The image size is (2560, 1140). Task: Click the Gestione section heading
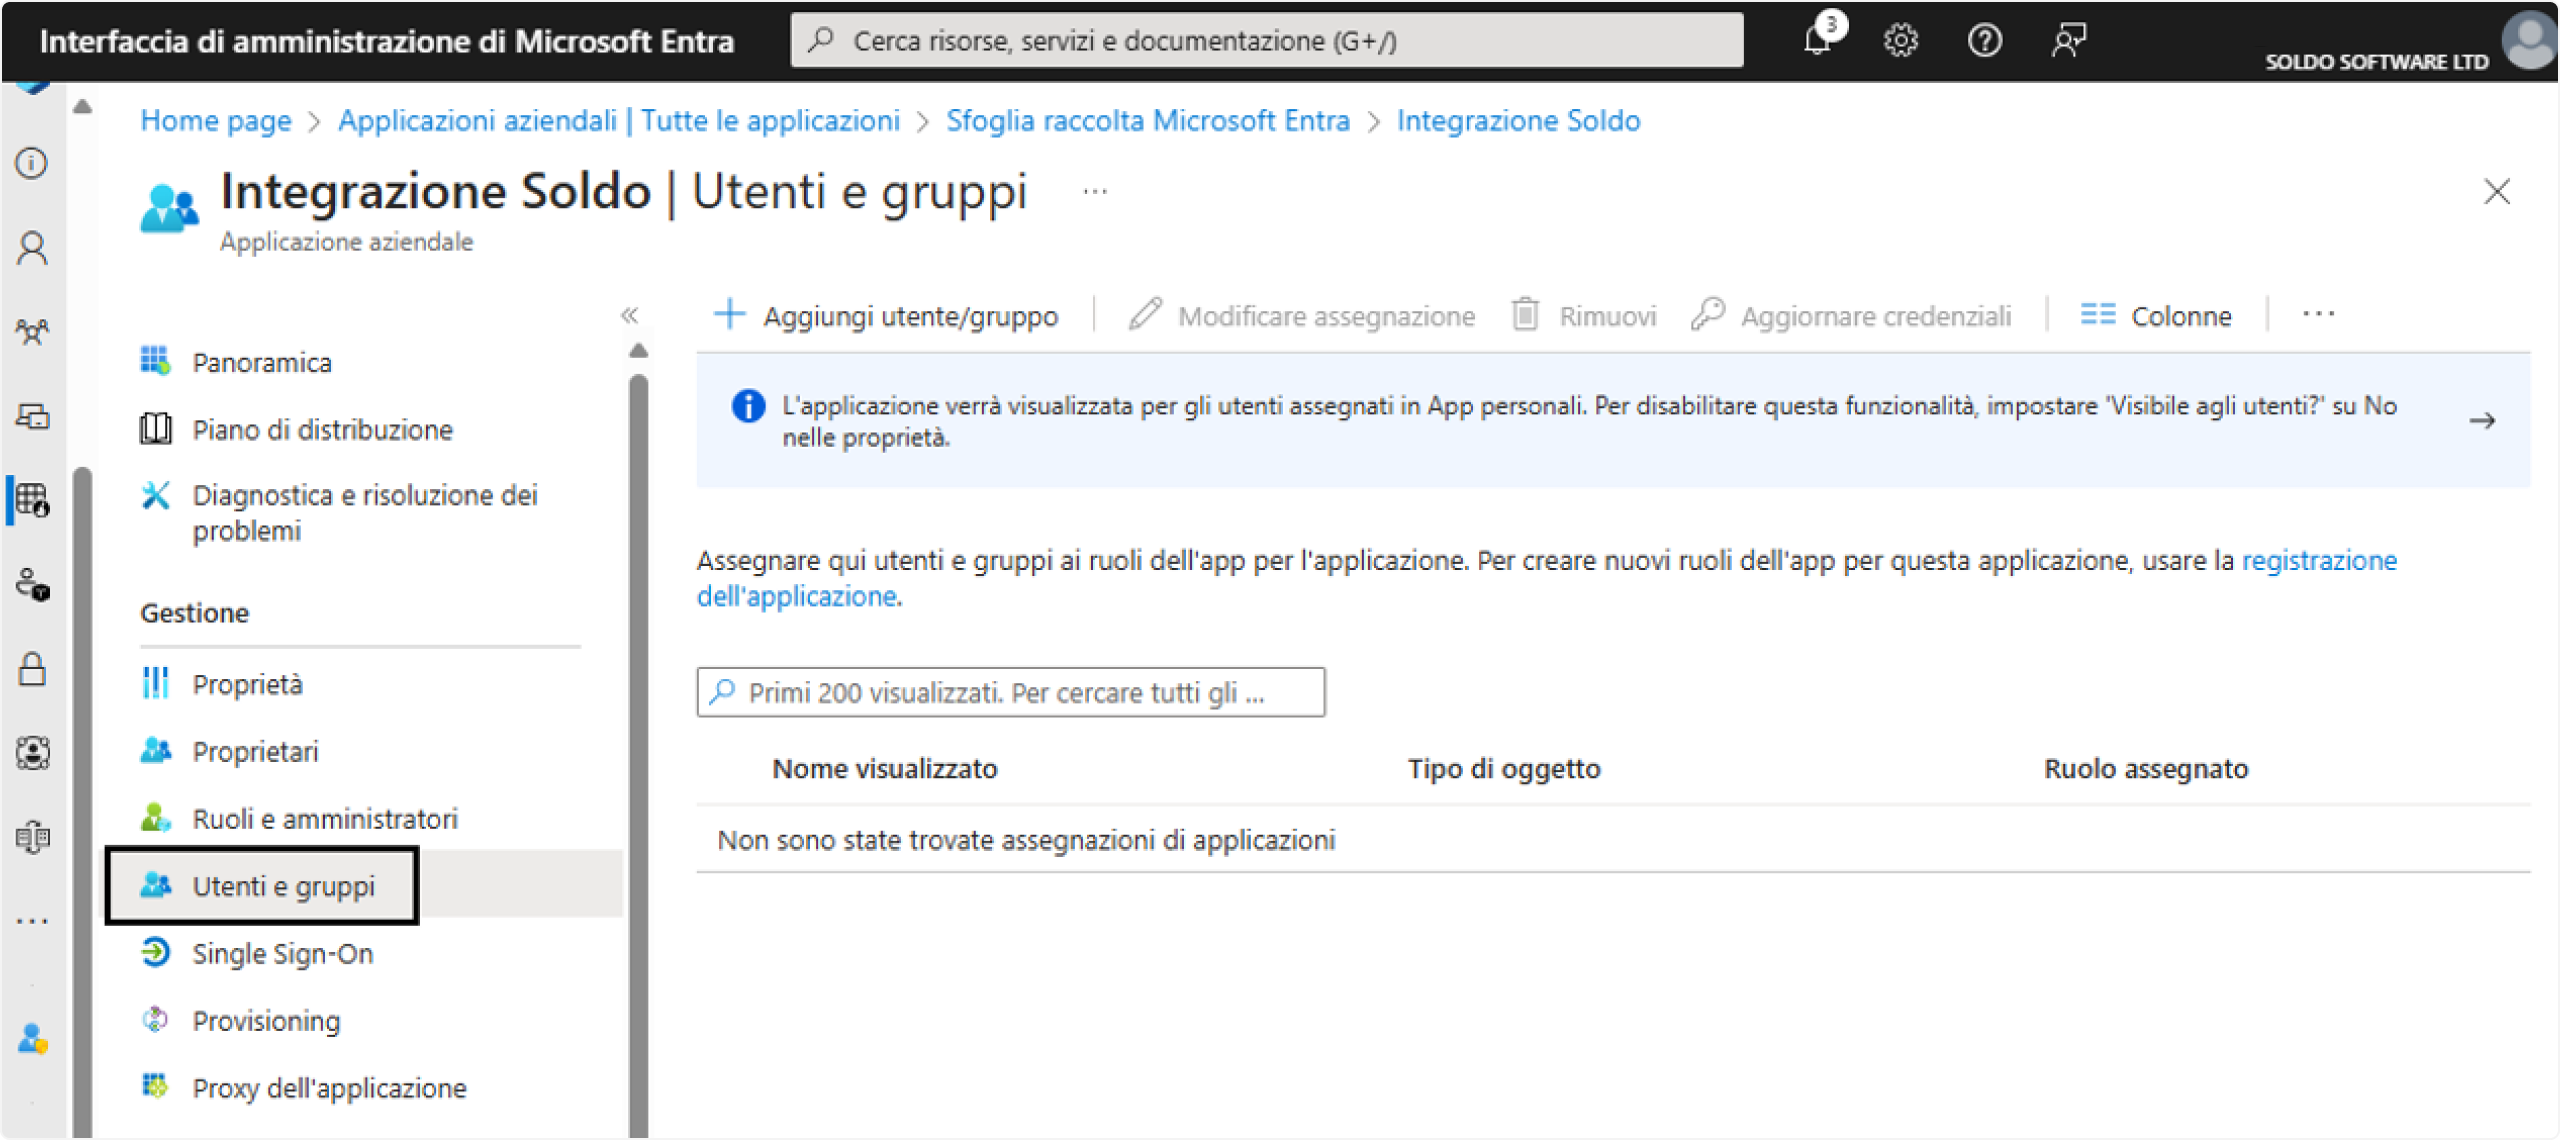(x=194, y=612)
